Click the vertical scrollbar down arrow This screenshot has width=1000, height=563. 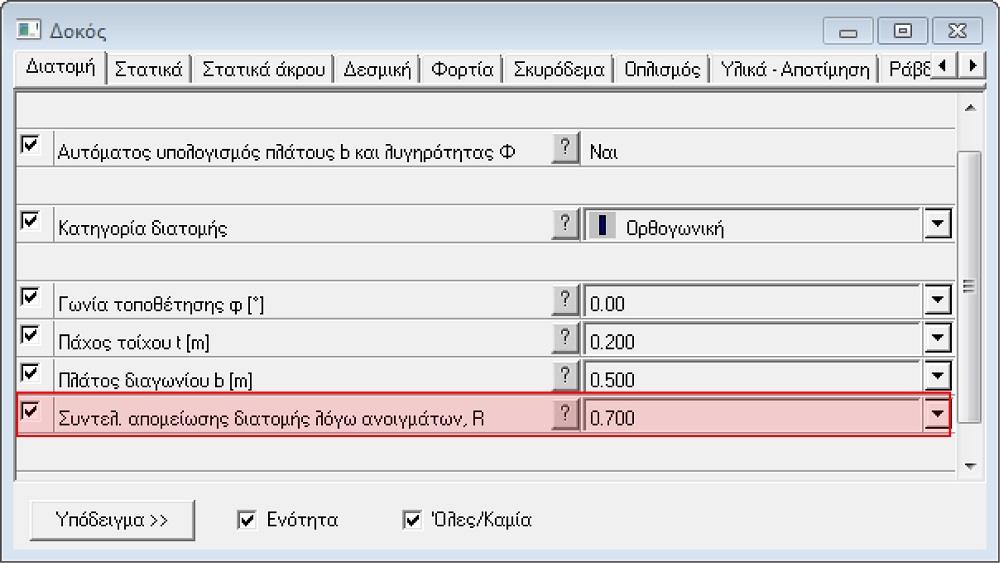(968, 467)
